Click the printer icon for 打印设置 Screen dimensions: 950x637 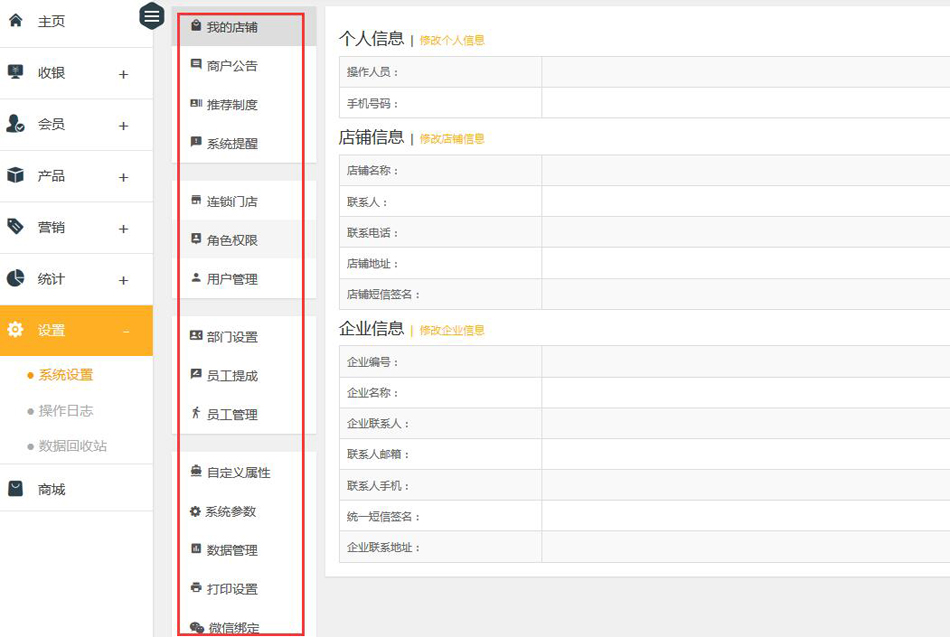[196, 588]
